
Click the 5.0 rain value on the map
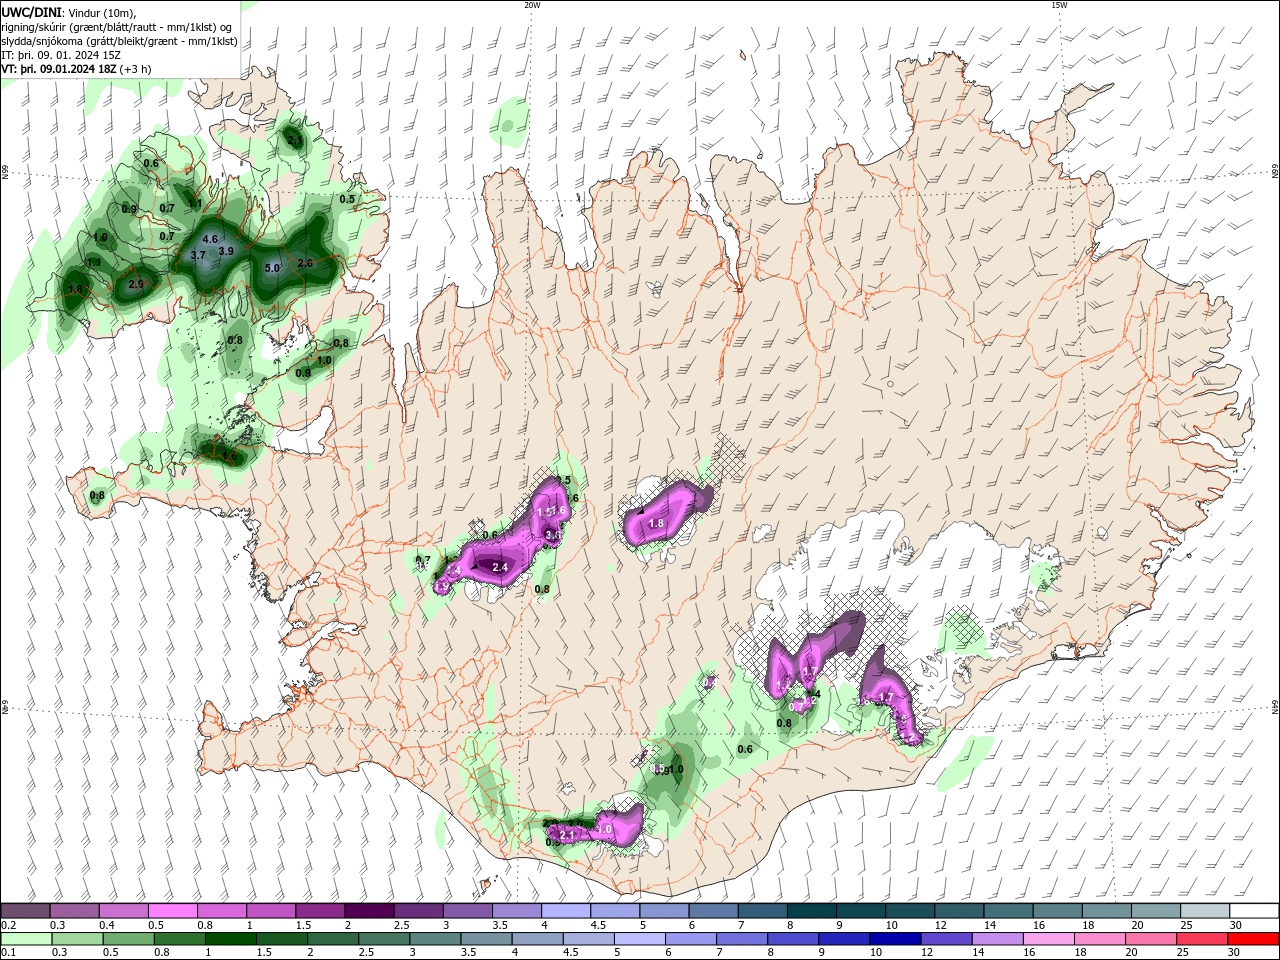pos(272,268)
